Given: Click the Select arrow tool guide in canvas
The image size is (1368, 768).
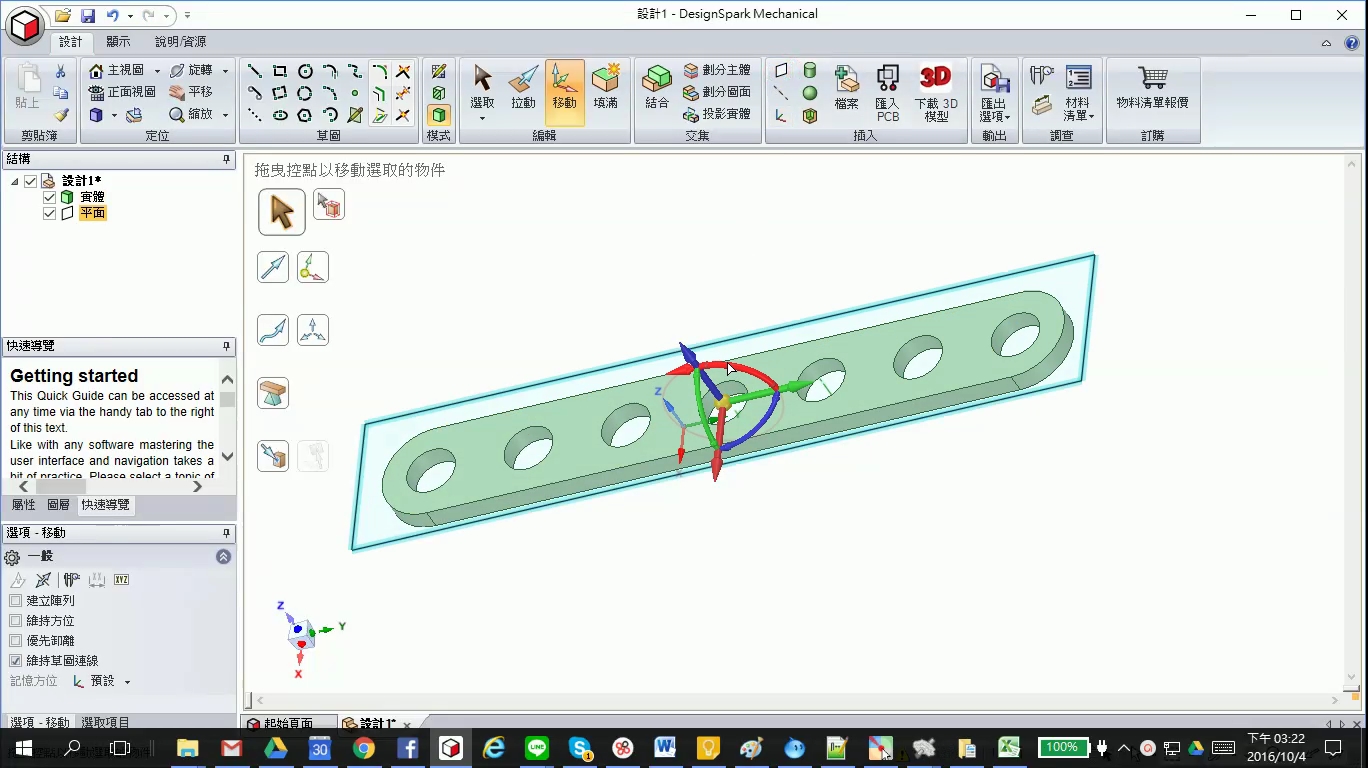Looking at the screenshot, I should [282, 212].
